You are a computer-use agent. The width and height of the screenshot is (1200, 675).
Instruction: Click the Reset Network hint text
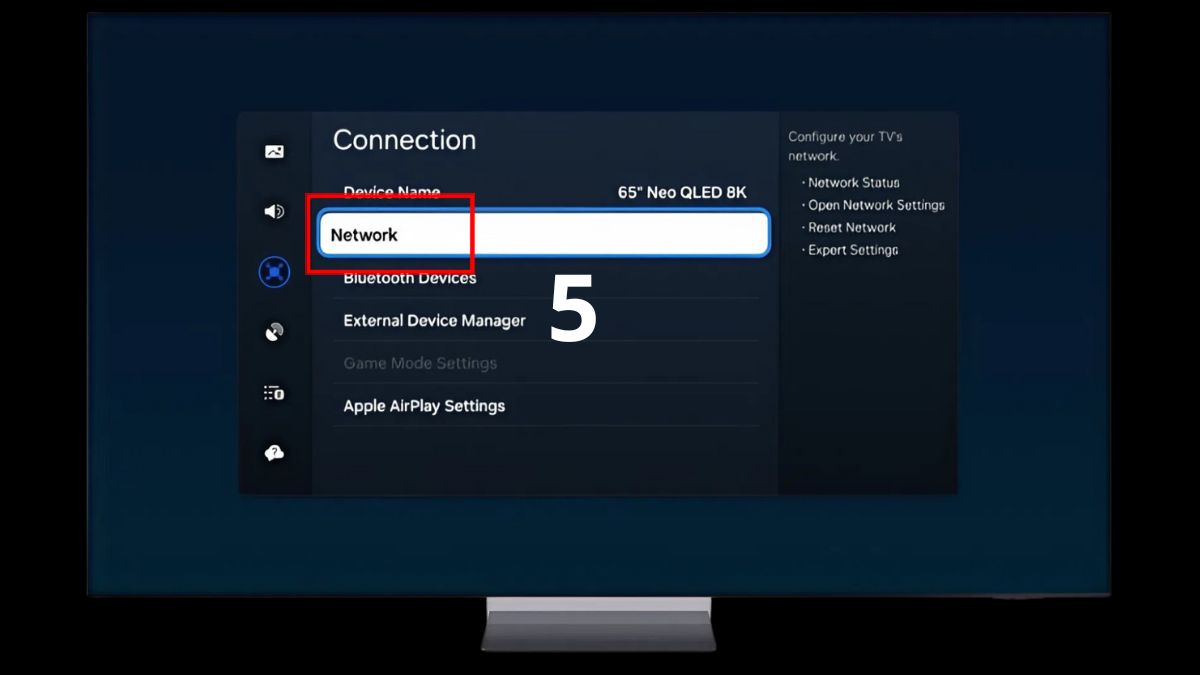click(x=851, y=227)
